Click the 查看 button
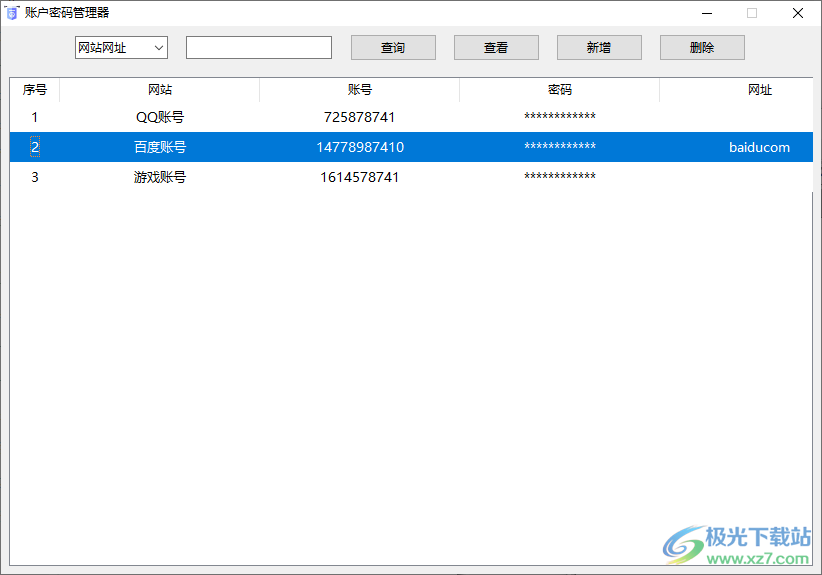 tap(496, 48)
